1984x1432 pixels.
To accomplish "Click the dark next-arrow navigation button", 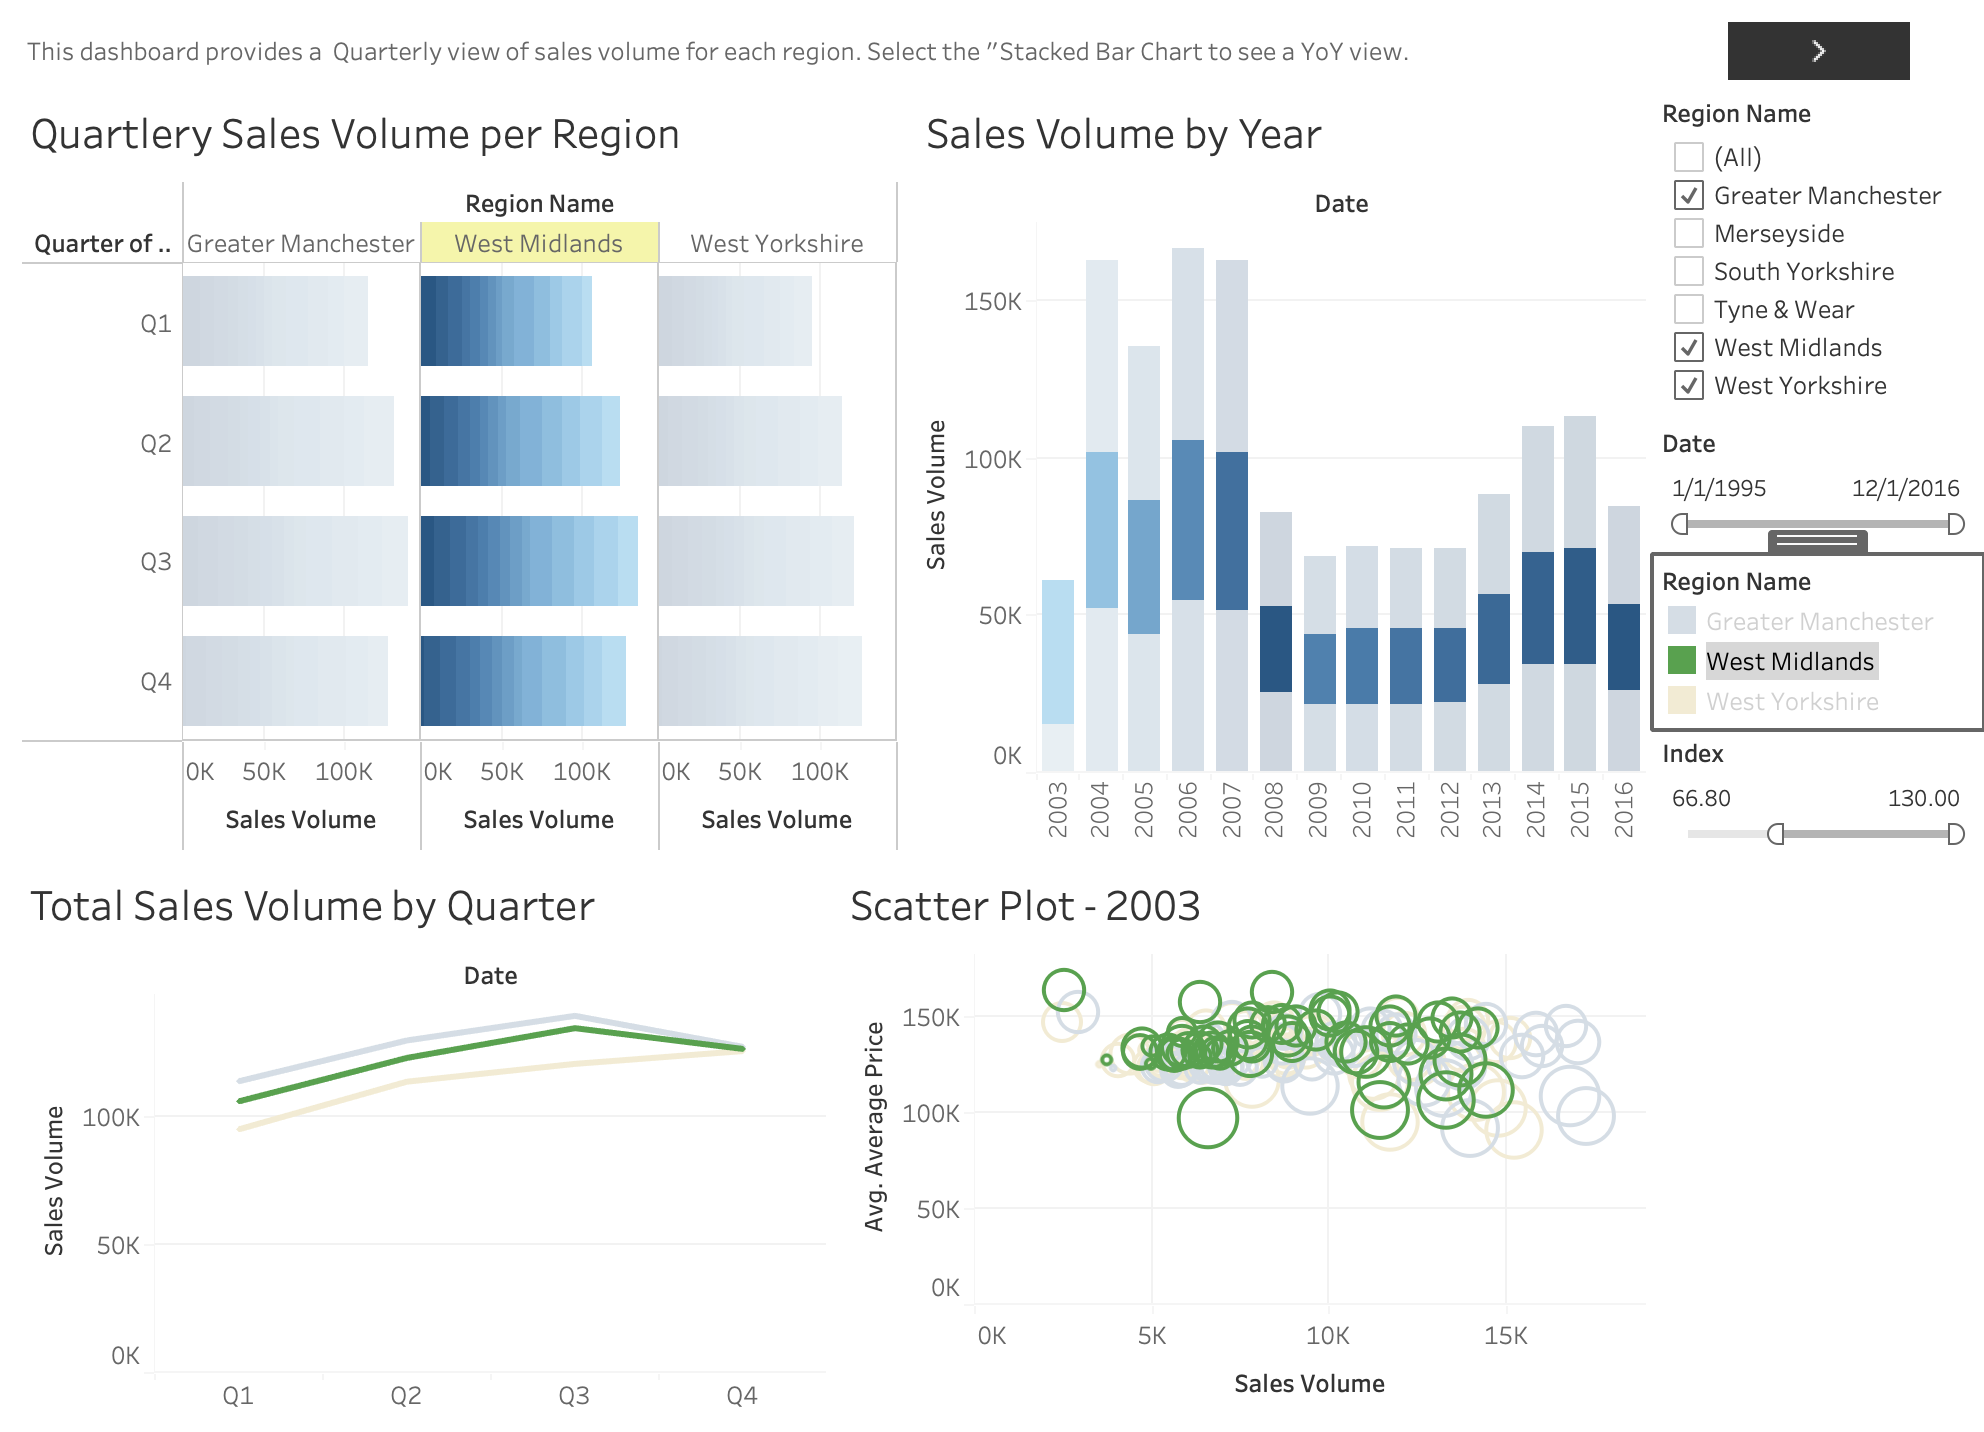I will tap(1818, 51).
